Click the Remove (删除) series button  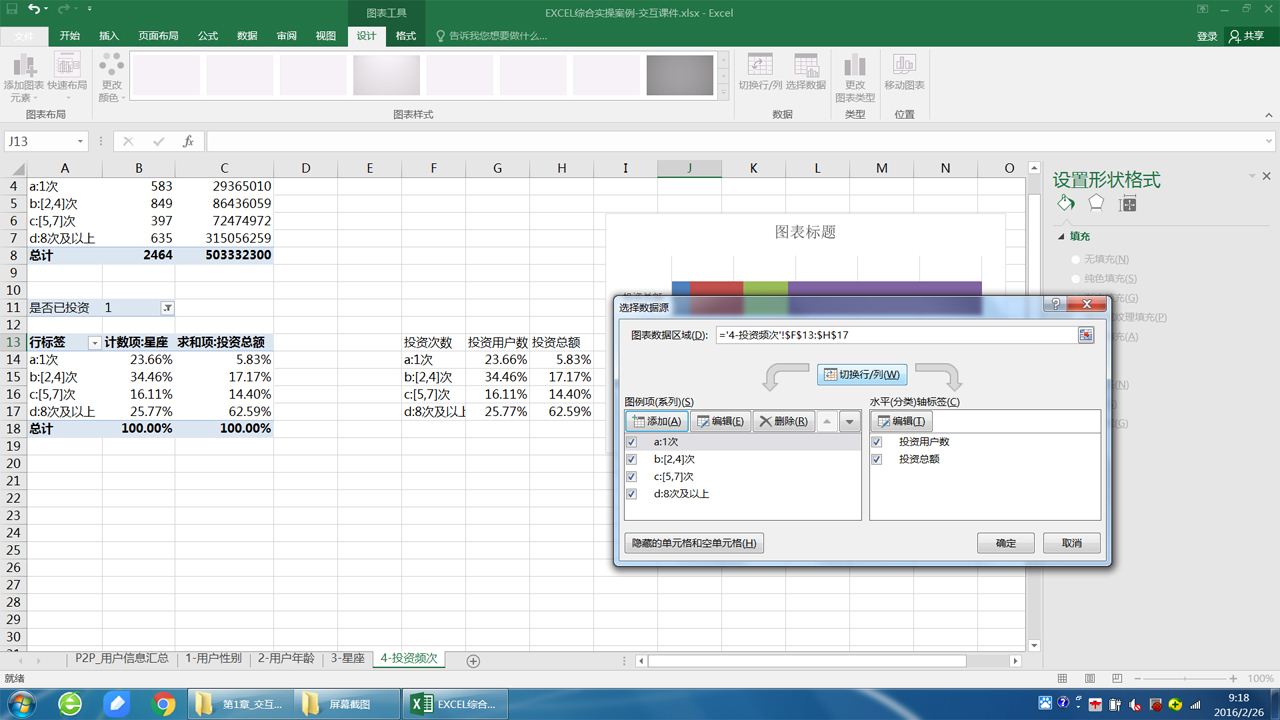pos(783,422)
